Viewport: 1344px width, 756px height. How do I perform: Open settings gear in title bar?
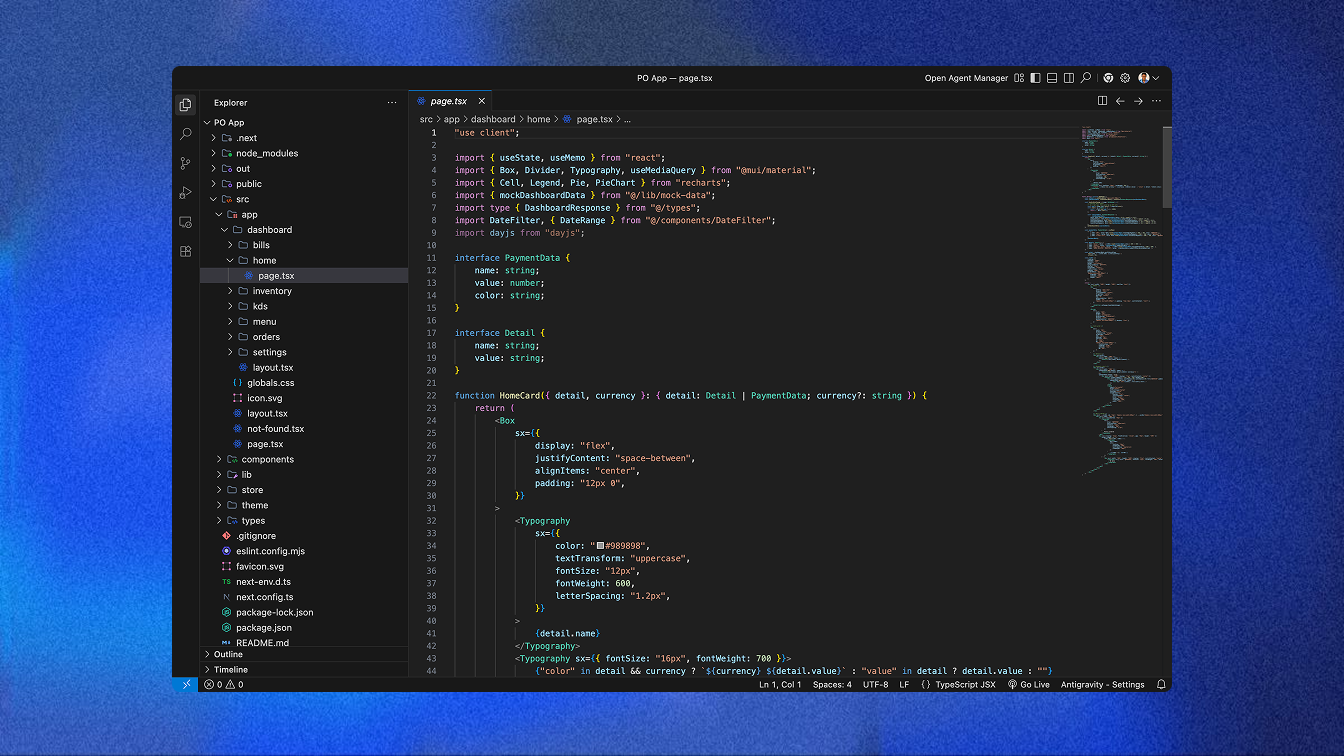[1125, 78]
